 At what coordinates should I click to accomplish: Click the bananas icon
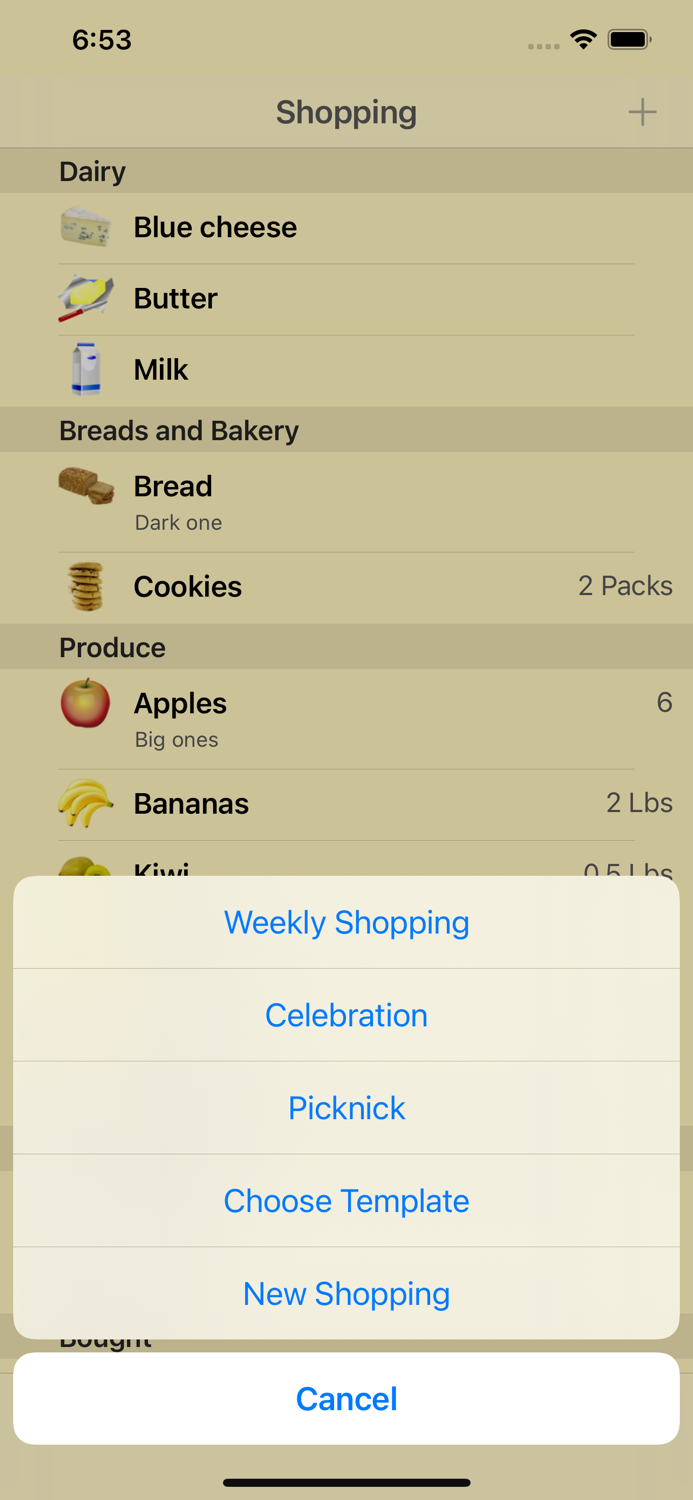point(85,803)
